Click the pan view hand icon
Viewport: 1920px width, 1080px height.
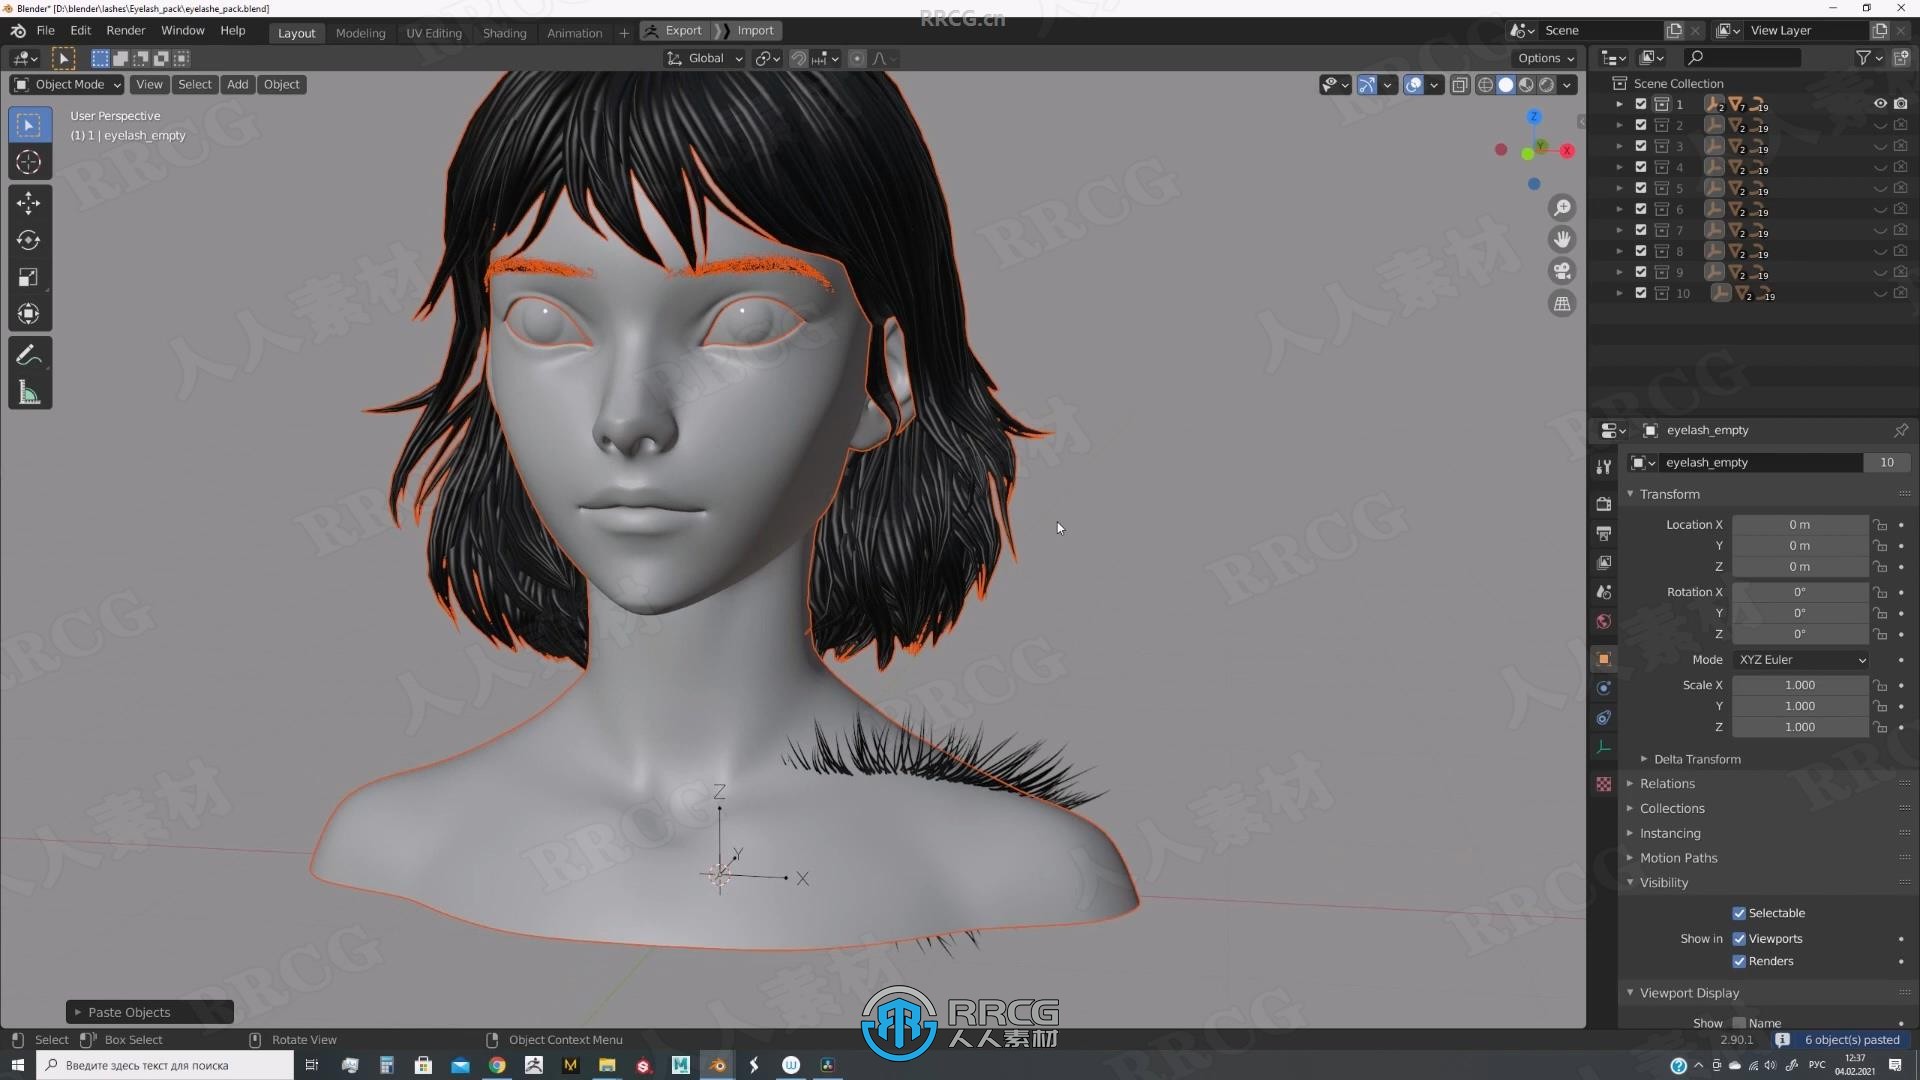(x=1562, y=240)
